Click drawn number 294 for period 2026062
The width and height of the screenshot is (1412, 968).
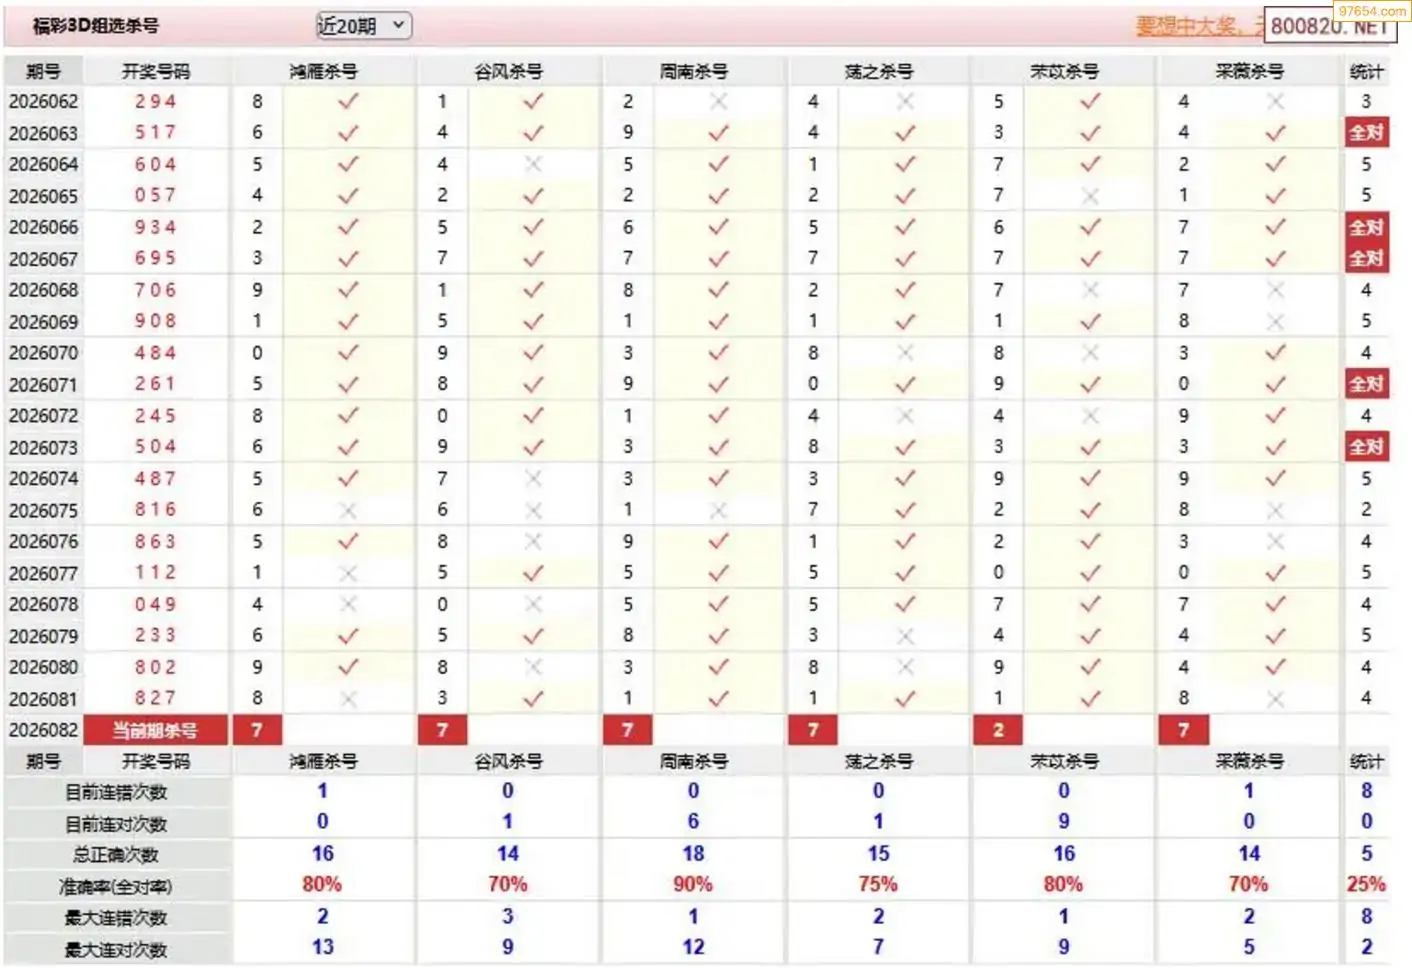155,101
